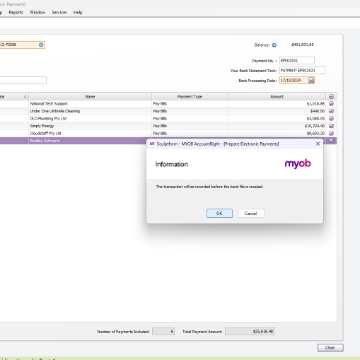Toggle the select-all checkbox in table header
Viewport: 360px width, 360px height.
point(331,97)
